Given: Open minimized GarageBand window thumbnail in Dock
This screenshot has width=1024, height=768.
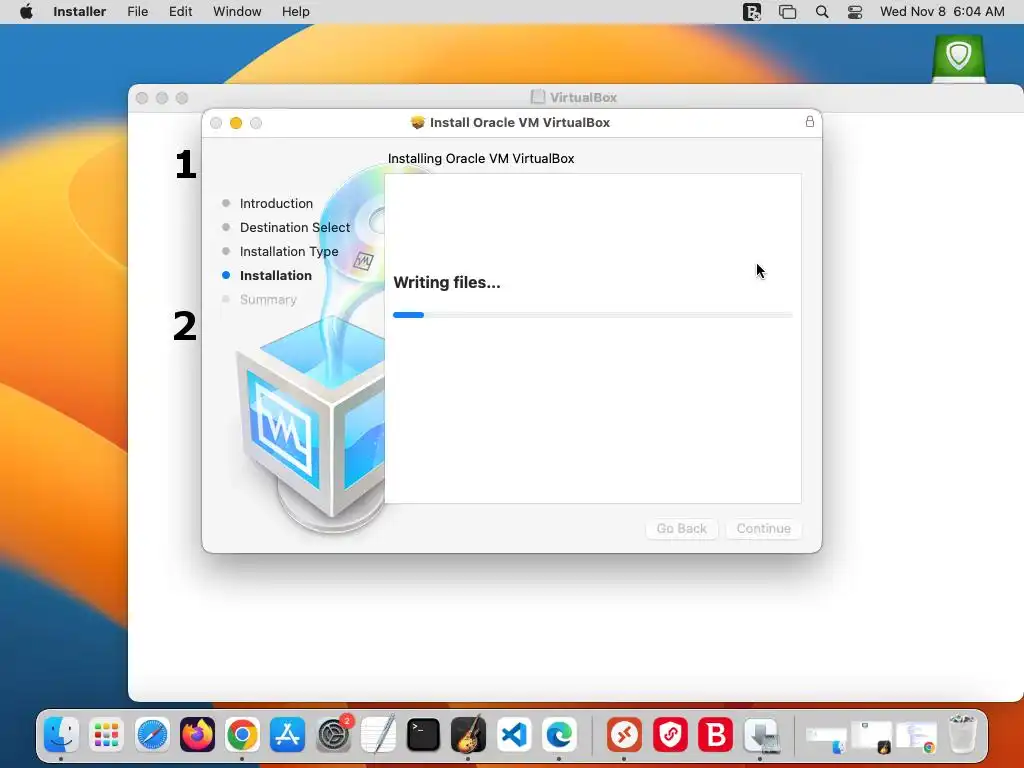Looking at the screenshot, I should [x=872, y=736].
